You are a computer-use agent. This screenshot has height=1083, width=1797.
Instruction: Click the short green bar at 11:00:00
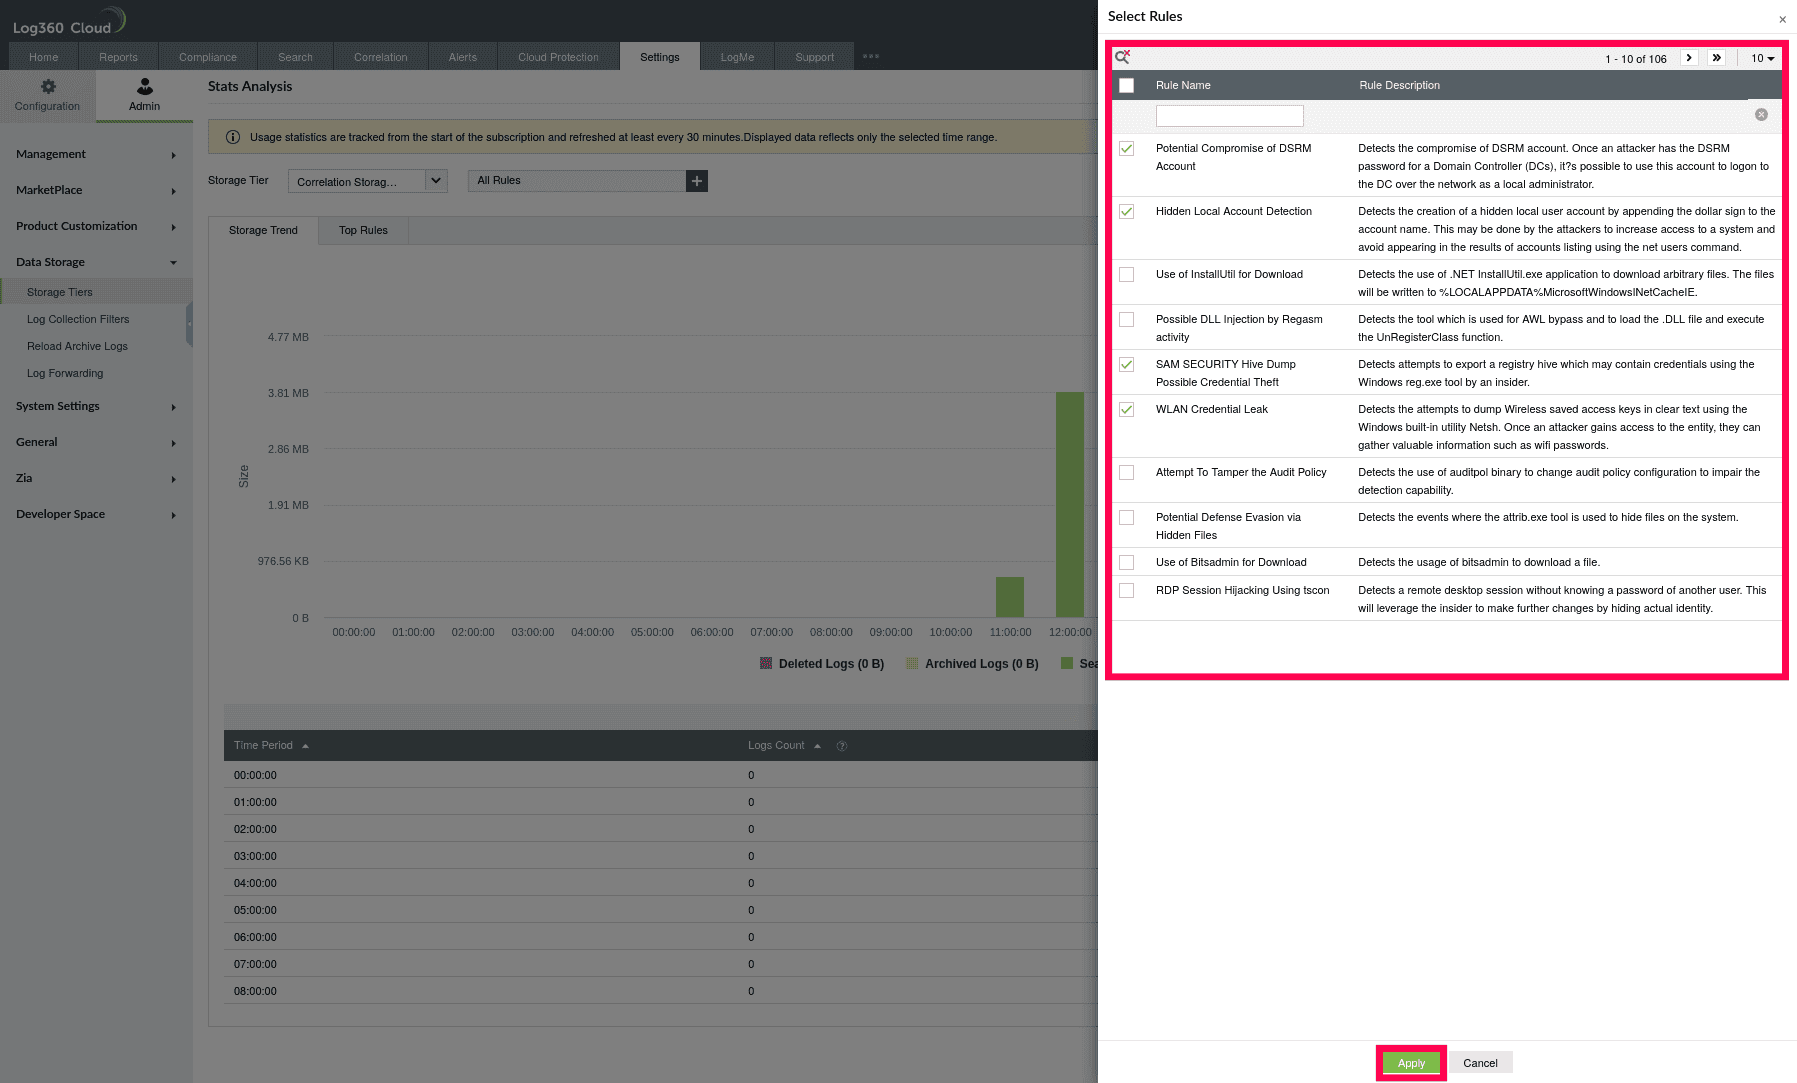click(1010, 598)
